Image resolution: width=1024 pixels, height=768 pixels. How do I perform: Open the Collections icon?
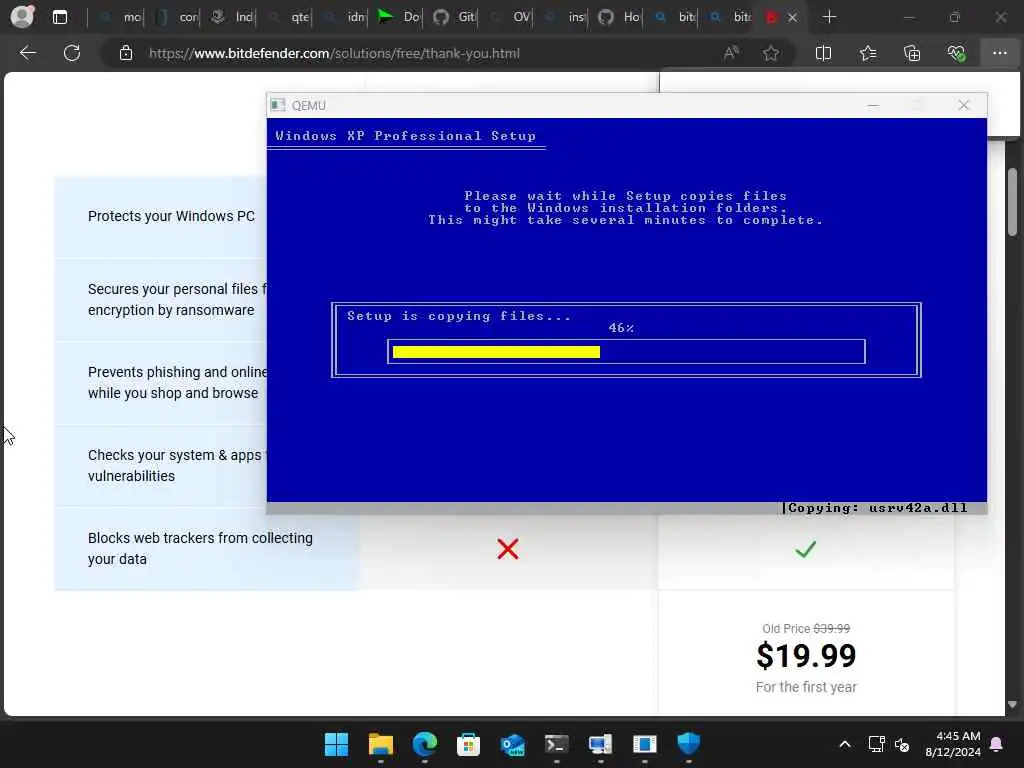912,53
